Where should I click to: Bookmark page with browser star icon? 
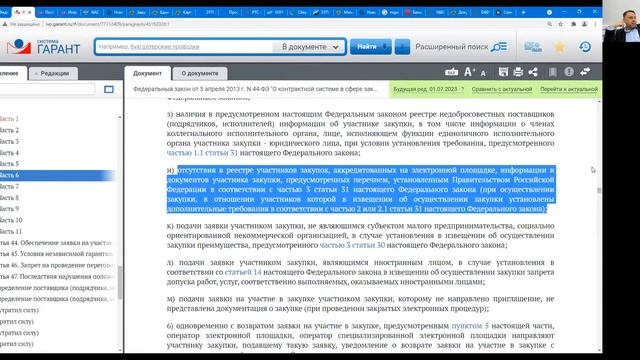[560, 24]
